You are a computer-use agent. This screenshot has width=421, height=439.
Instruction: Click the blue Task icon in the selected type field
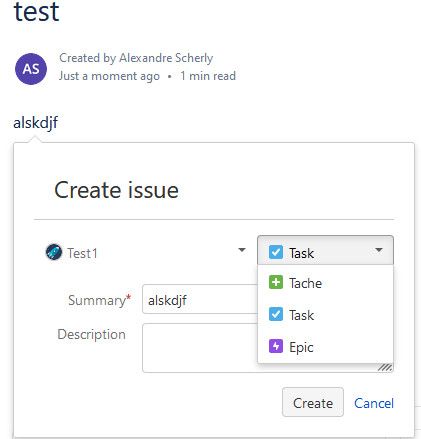(276, 252)
